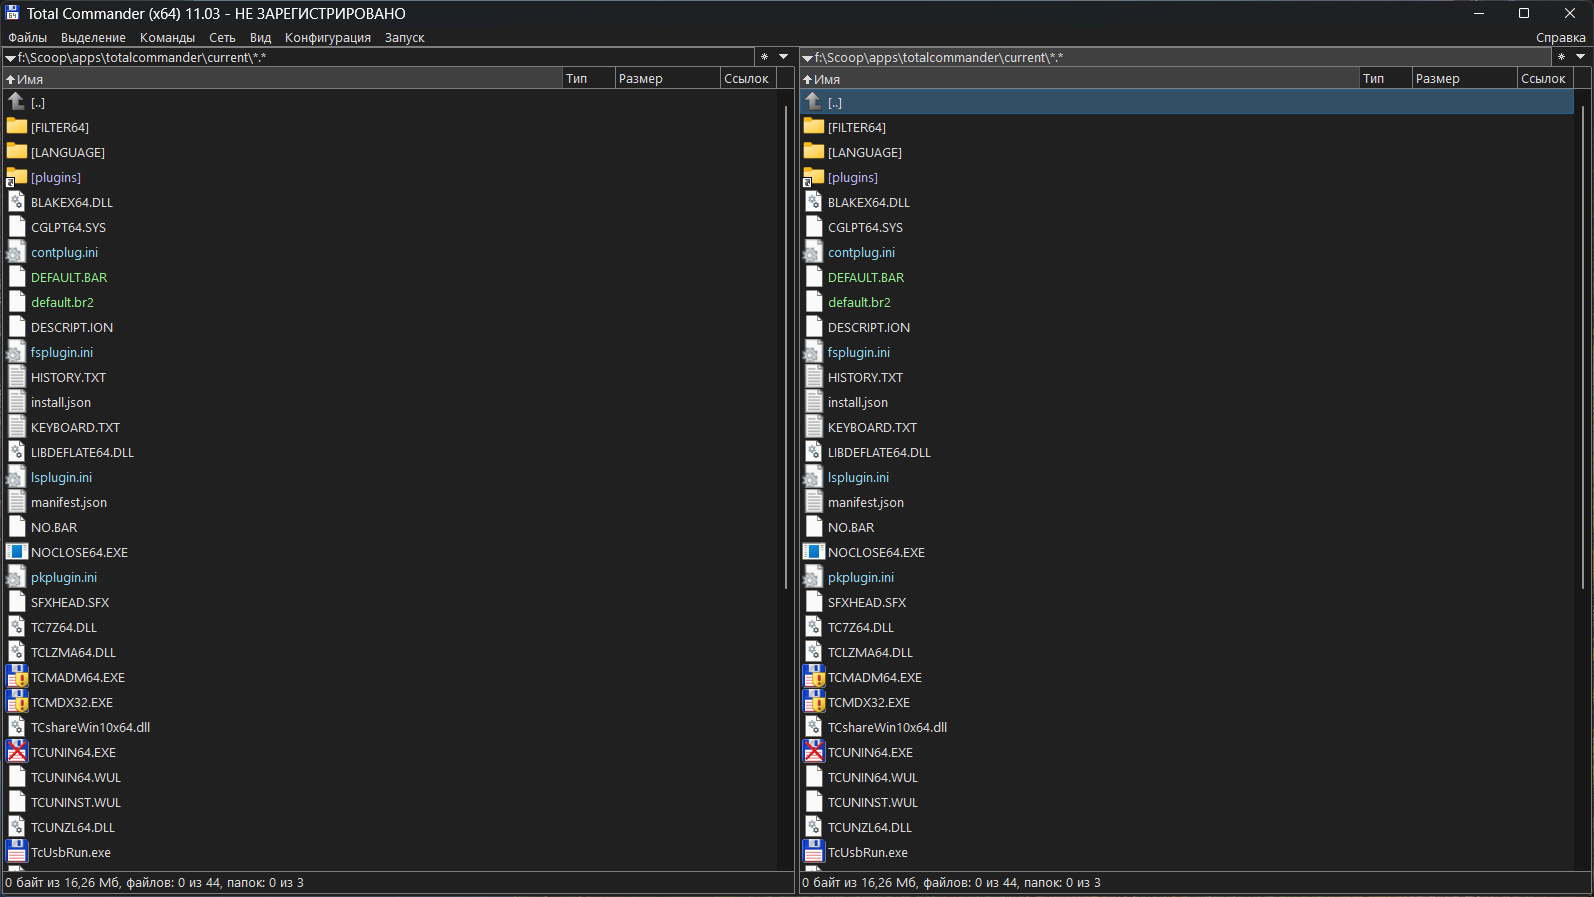Click the BLAKEX64.DLL file icon in right panel
Viewport: 1594px width, 897px height.
pyautogui.click(x=813, y=202)
